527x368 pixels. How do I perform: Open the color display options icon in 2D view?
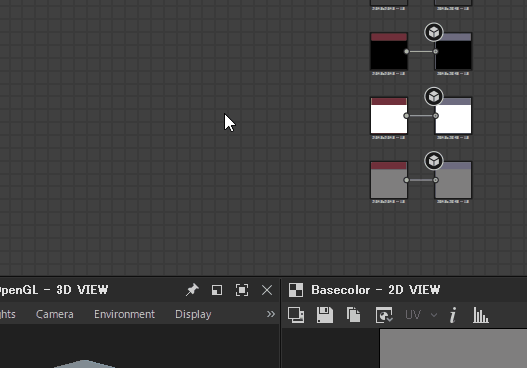point(384,315)
